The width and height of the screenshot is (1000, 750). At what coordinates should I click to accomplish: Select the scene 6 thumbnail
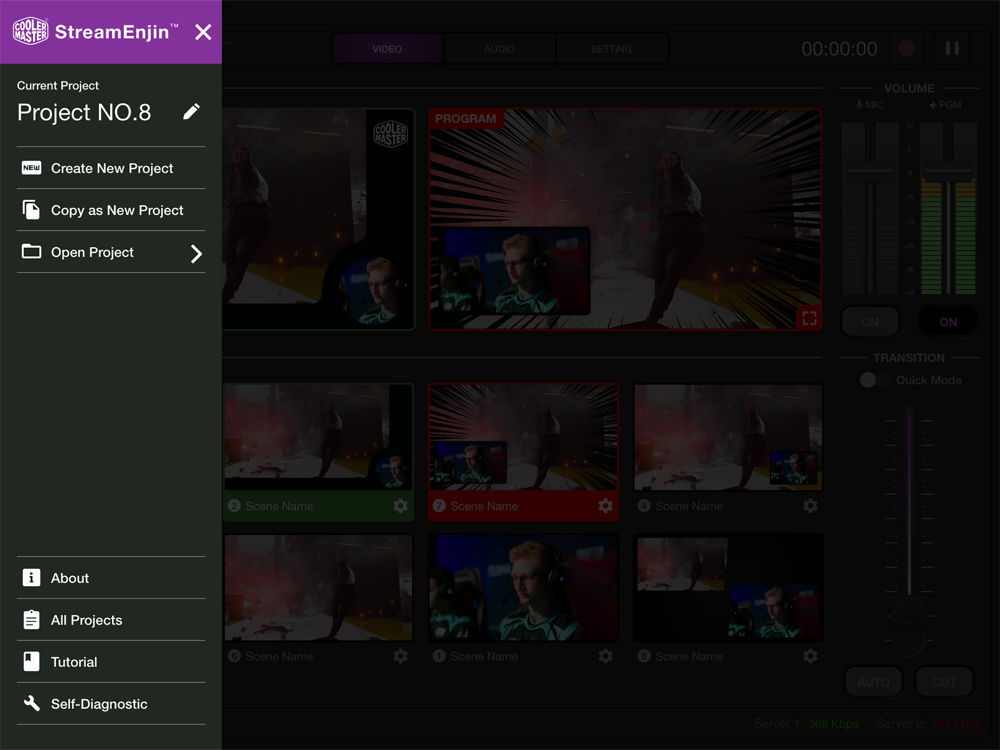[x=318, y=588]
